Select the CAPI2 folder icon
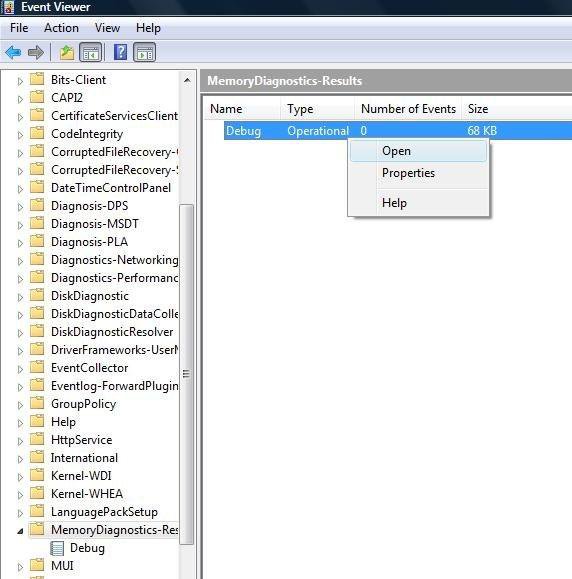The height and width of the screenshot is (579, 572). [37, 97]
